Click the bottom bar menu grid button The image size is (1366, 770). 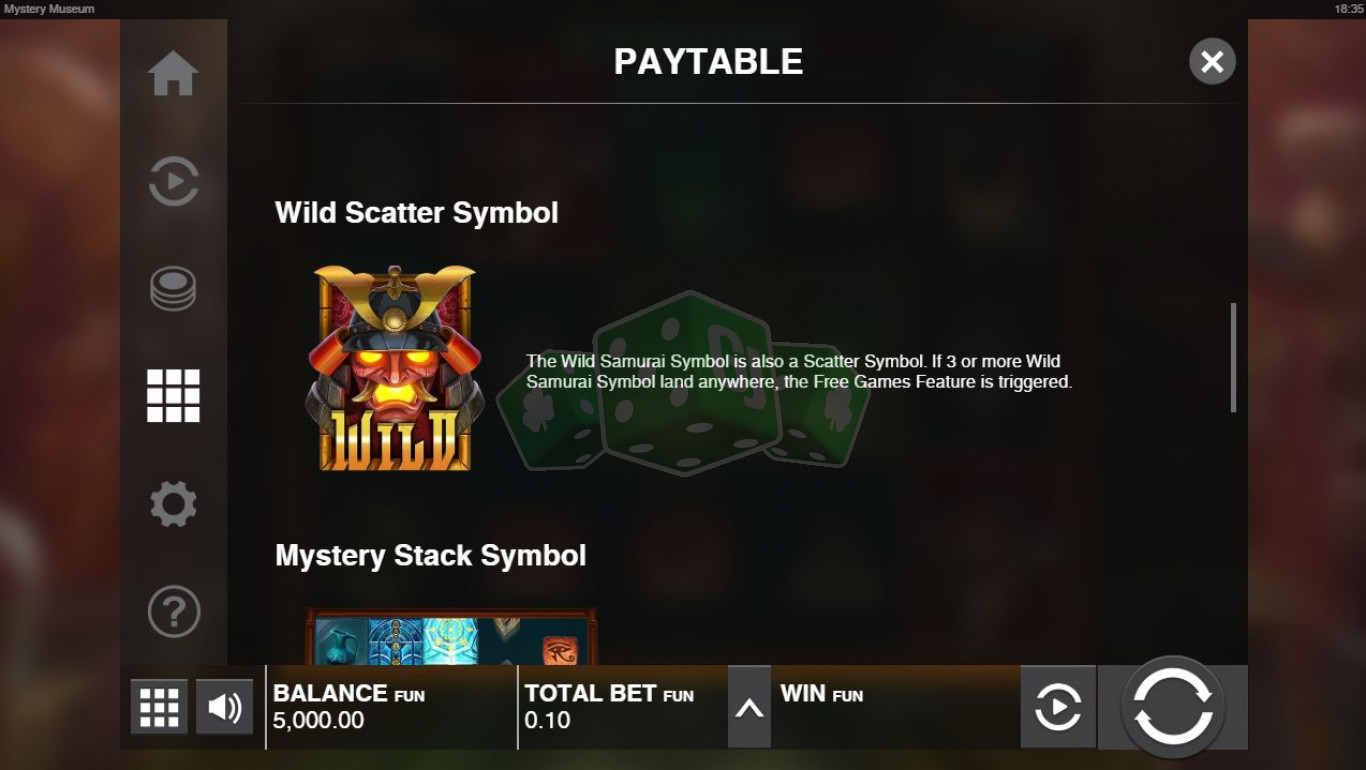[x=159, y=708]
